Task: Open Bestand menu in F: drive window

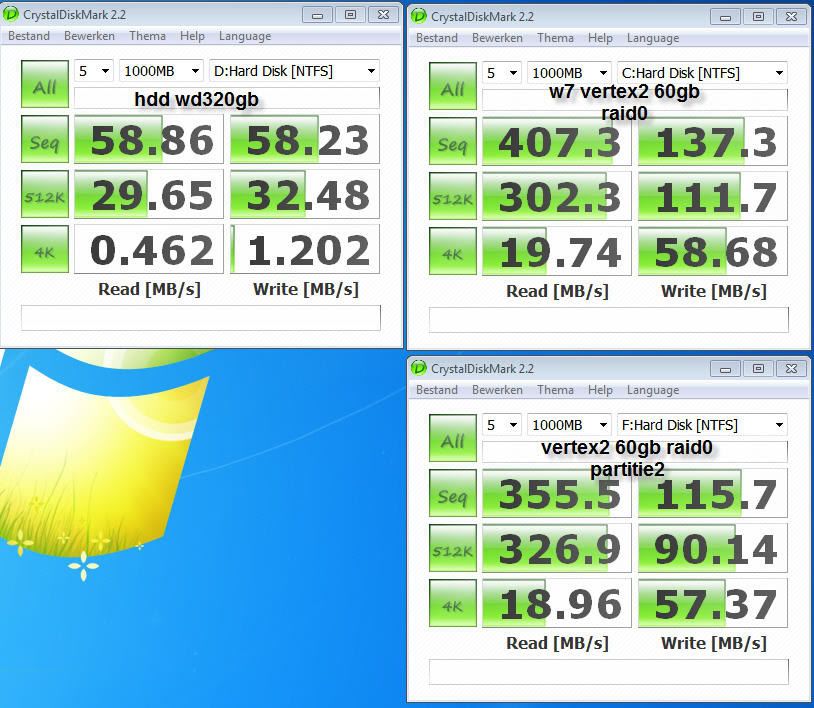Action: click(437, 390)
